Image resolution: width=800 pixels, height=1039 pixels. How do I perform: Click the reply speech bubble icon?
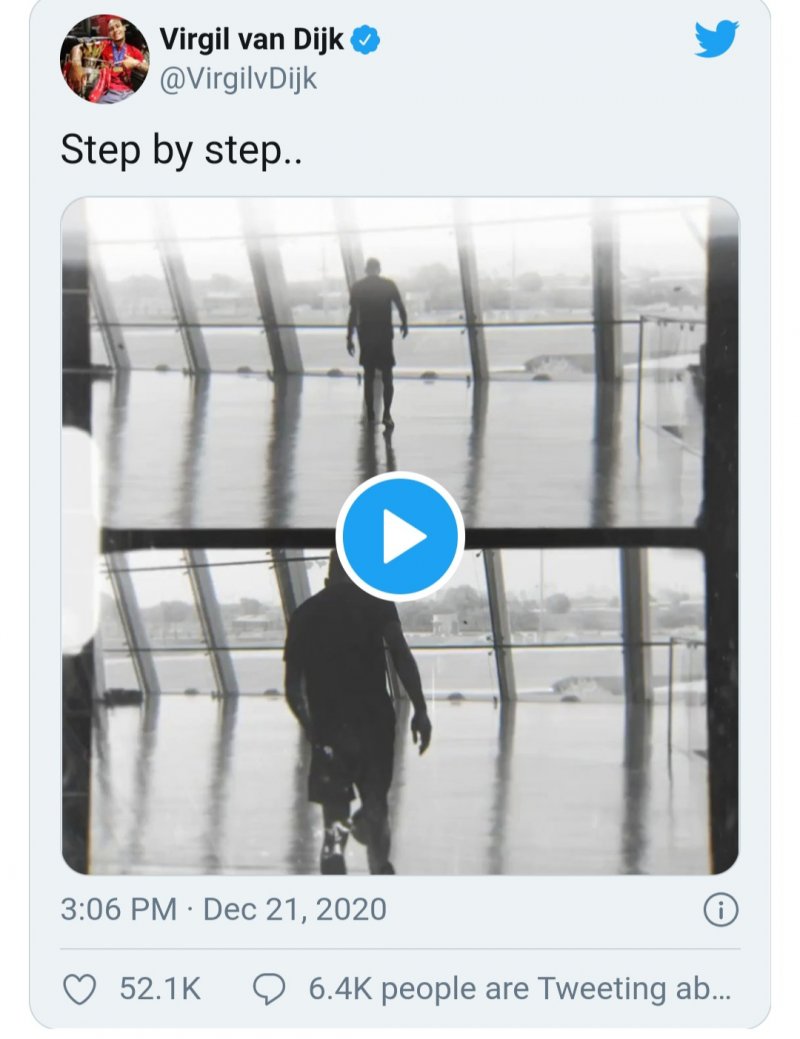pos(268,989)
